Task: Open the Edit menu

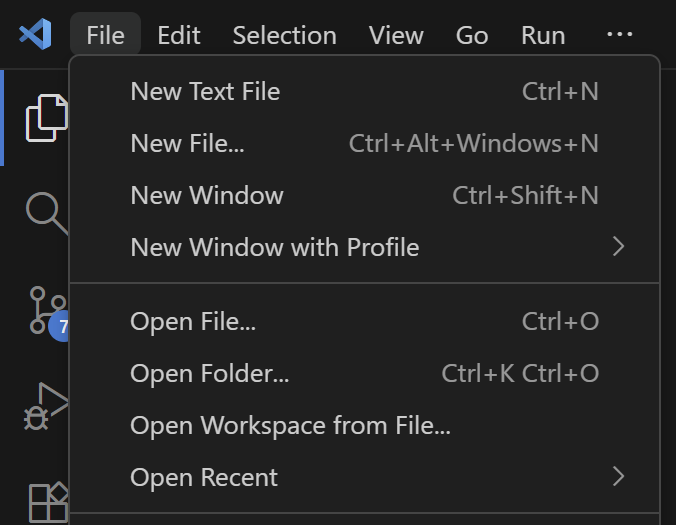Action: click(179, 35)
